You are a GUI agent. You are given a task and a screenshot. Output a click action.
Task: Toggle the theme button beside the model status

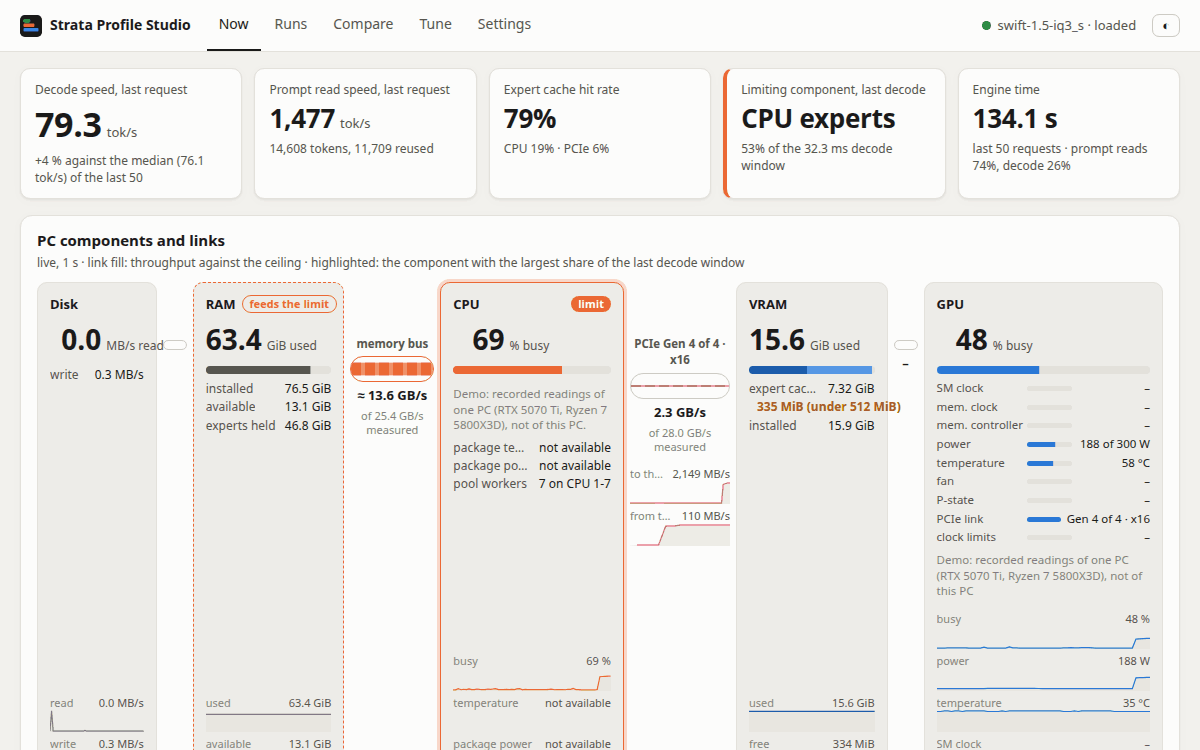pyautogui.click(x=1166, y=25)
